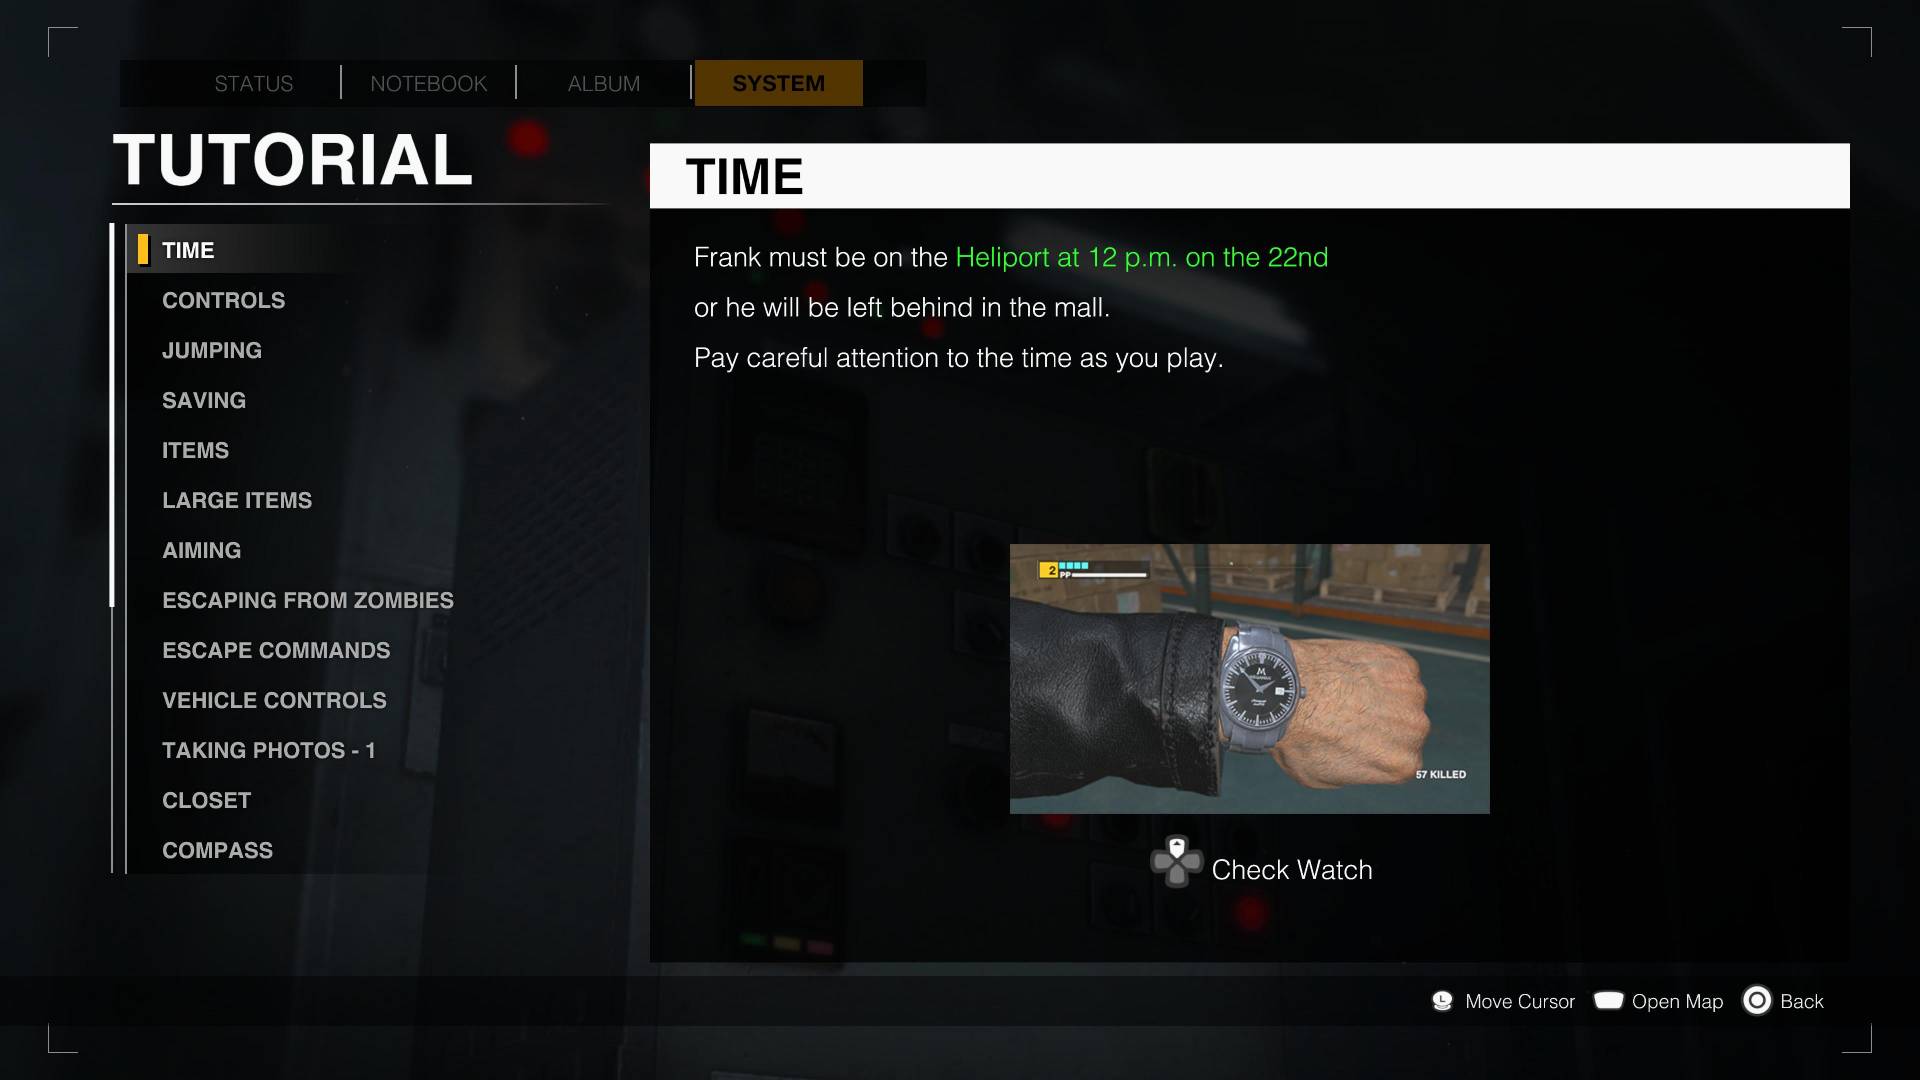This screenshot has width=1920, height=1080.
Task: Select the SAVING tutorial entry
Action: coord(203,400)
